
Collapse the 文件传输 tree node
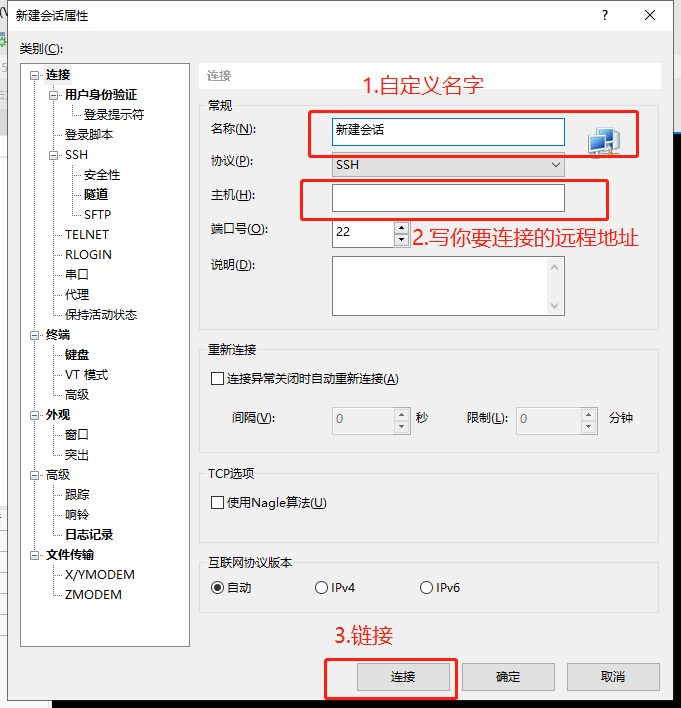(34, 555)
